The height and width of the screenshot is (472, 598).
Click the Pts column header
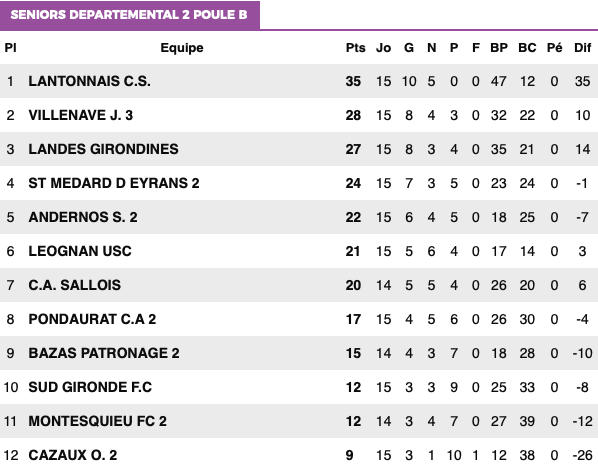pos(355,48)
